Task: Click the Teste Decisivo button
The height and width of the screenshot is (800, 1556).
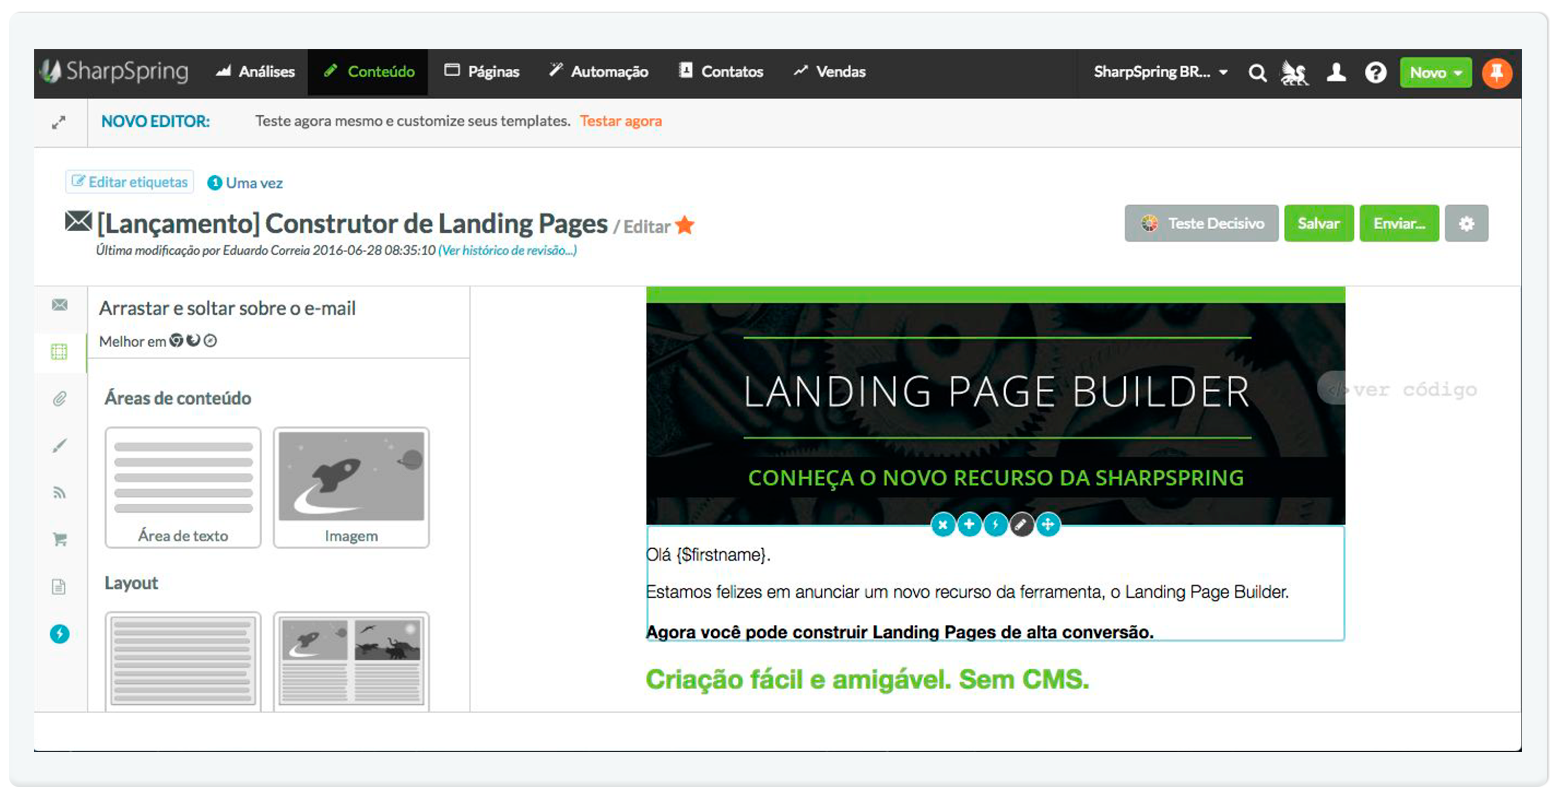Action: pos(1202,223)
